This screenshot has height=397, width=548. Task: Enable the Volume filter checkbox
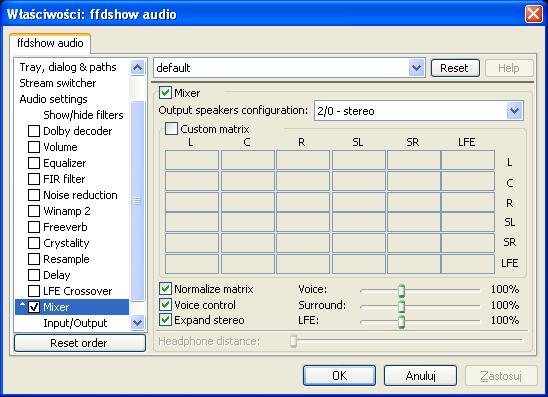coord(34,147)
